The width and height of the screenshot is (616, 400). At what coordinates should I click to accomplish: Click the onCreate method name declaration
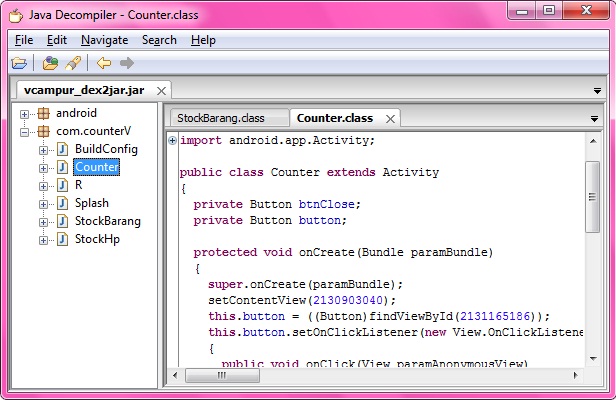[327, 252]
